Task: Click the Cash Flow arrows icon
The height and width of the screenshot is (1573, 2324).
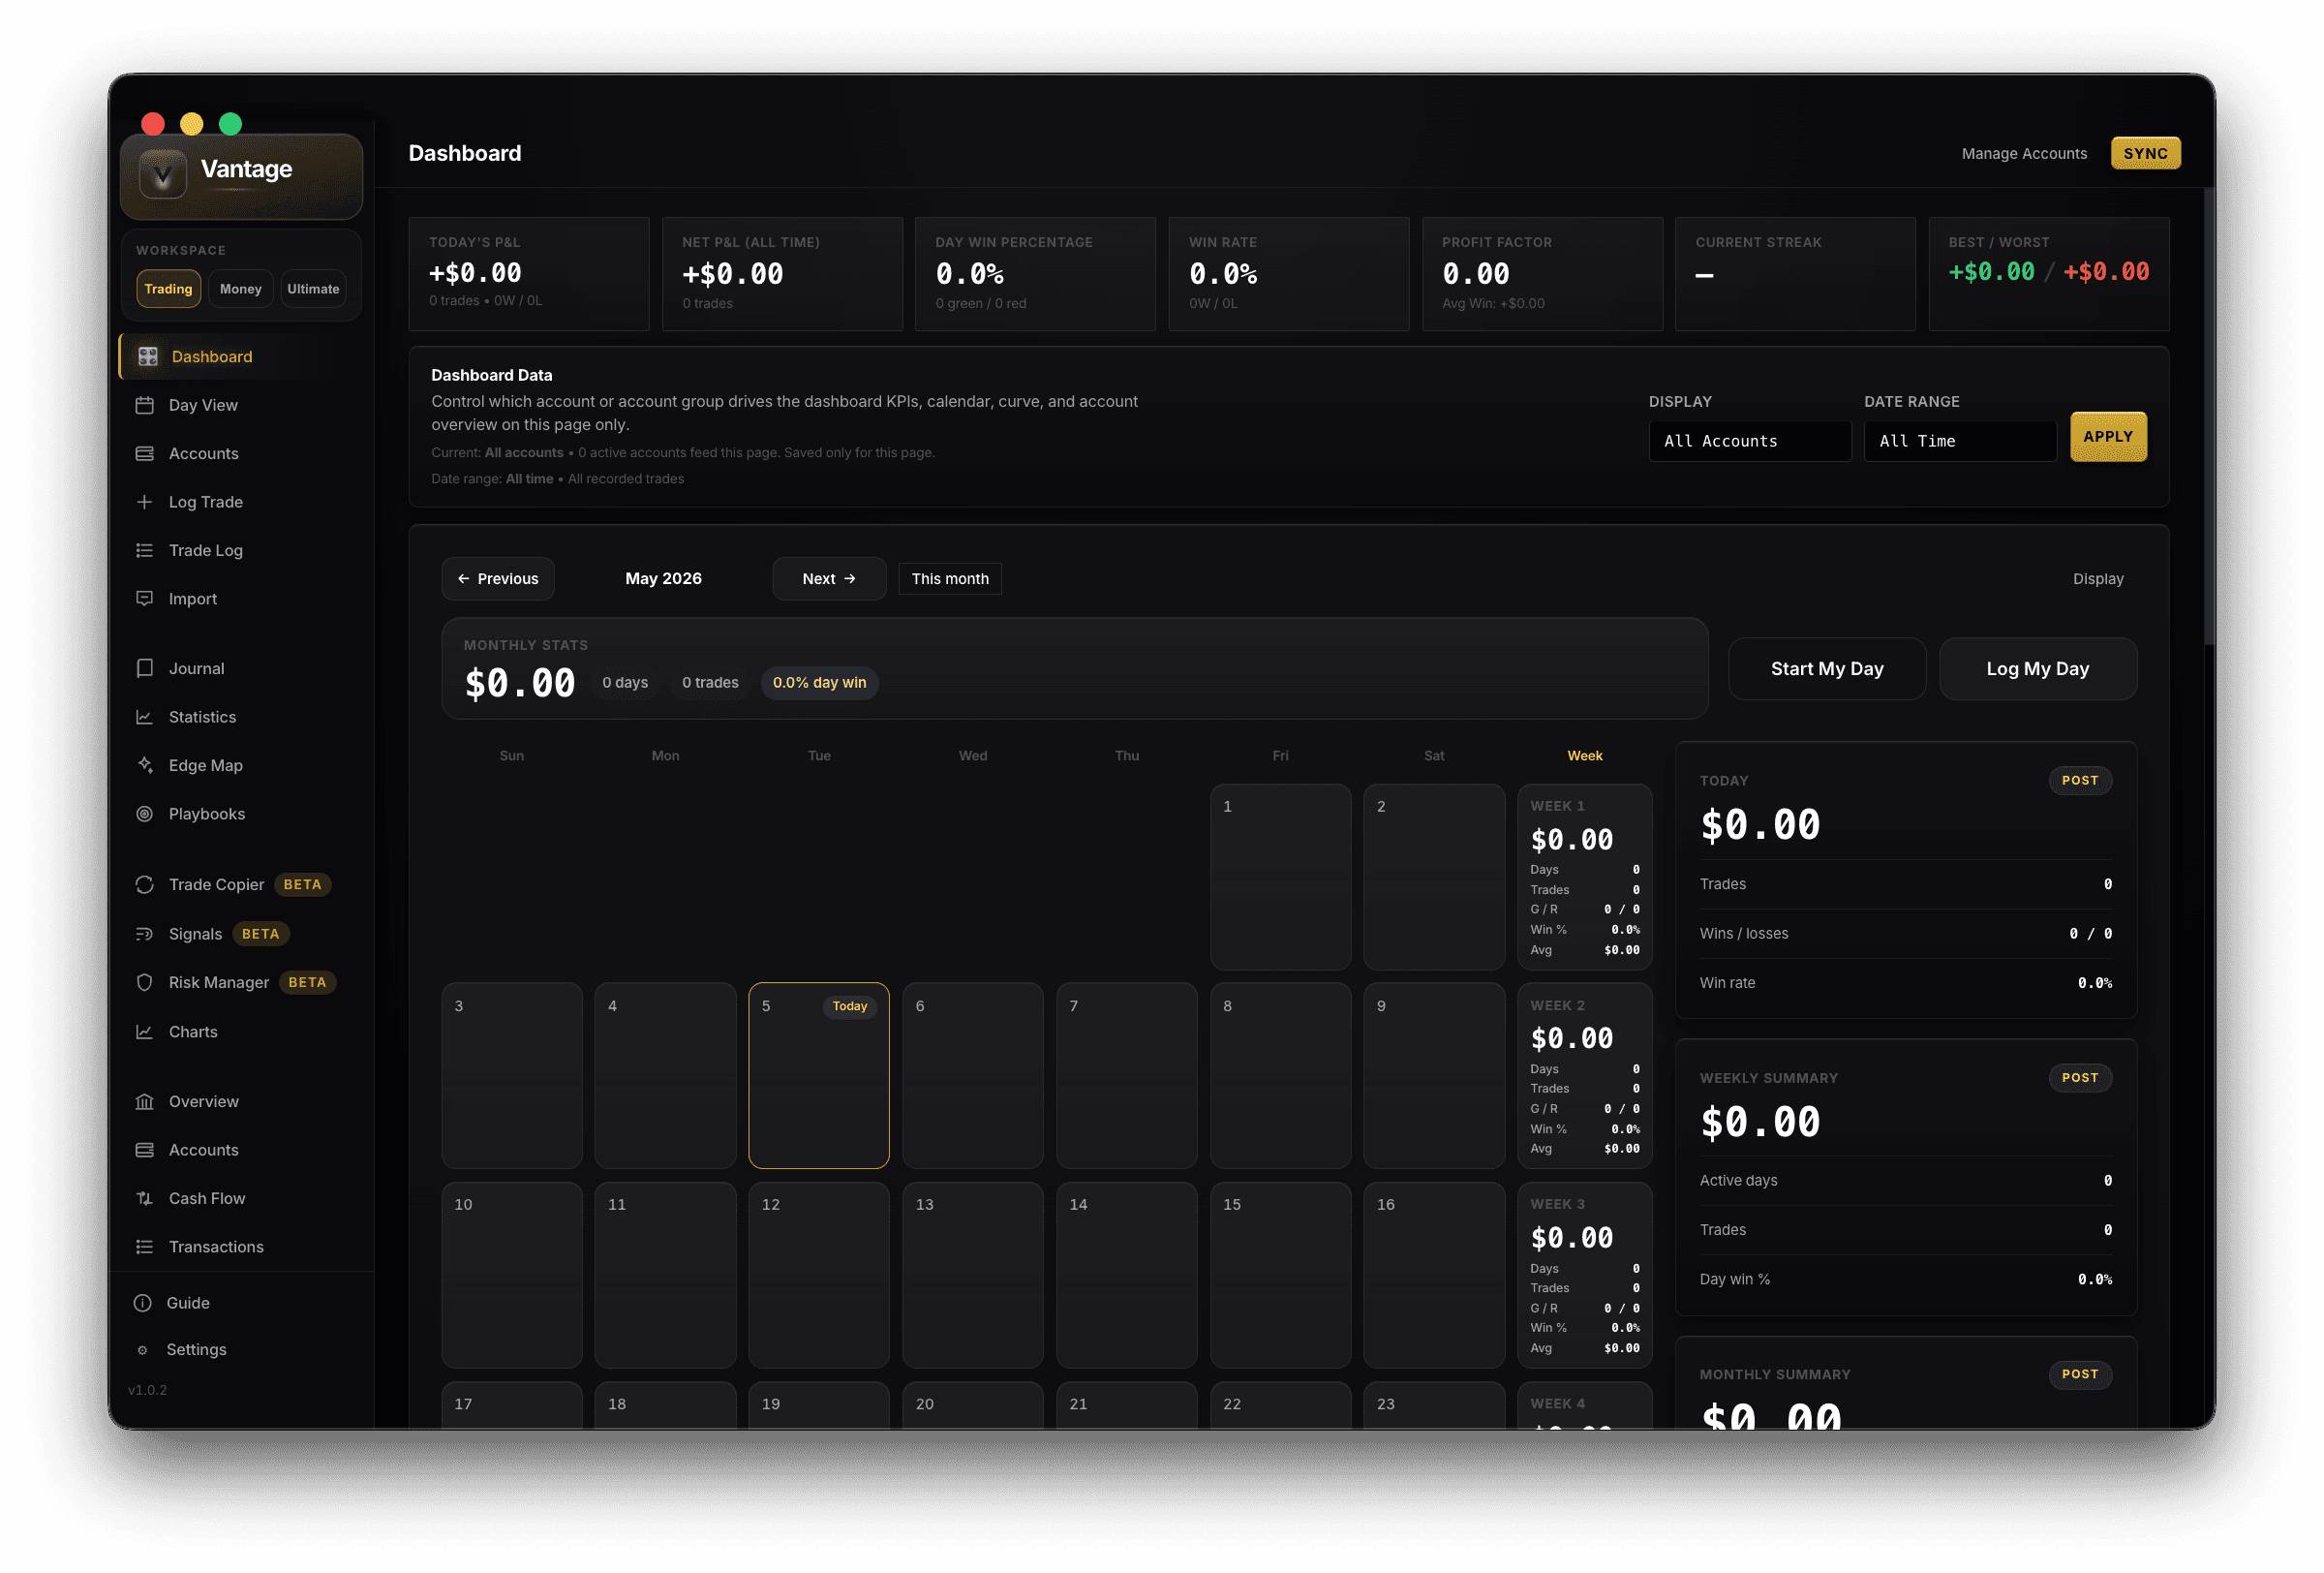Action: click(x=145, y=1199)
